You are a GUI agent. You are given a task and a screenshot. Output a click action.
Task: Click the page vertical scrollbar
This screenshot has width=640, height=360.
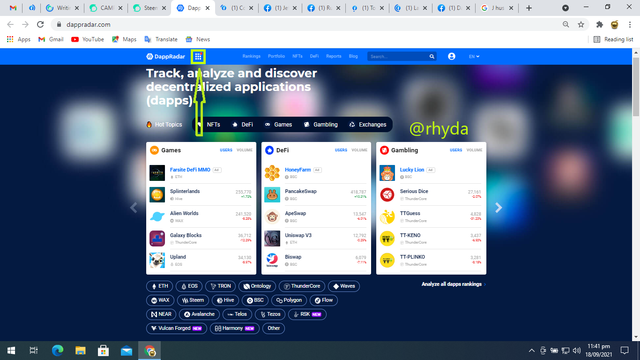636,86
